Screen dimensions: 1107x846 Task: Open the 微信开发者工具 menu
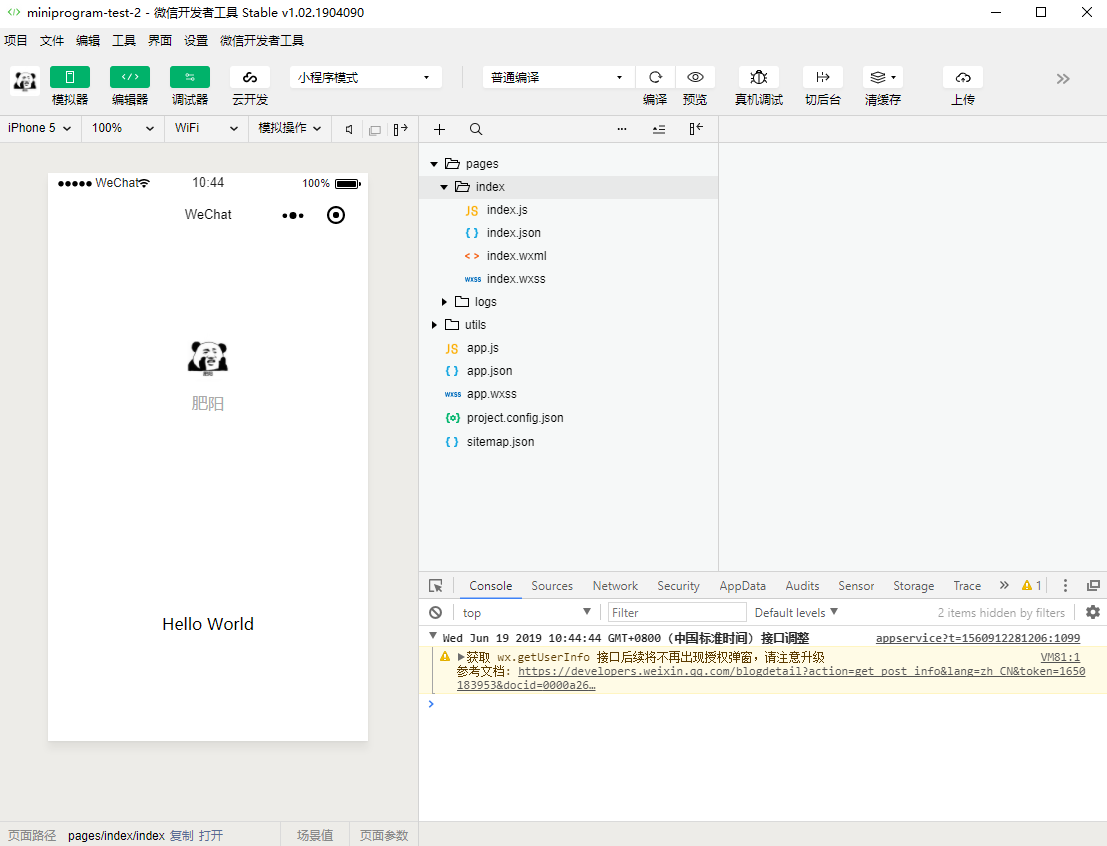coord(262,41)
